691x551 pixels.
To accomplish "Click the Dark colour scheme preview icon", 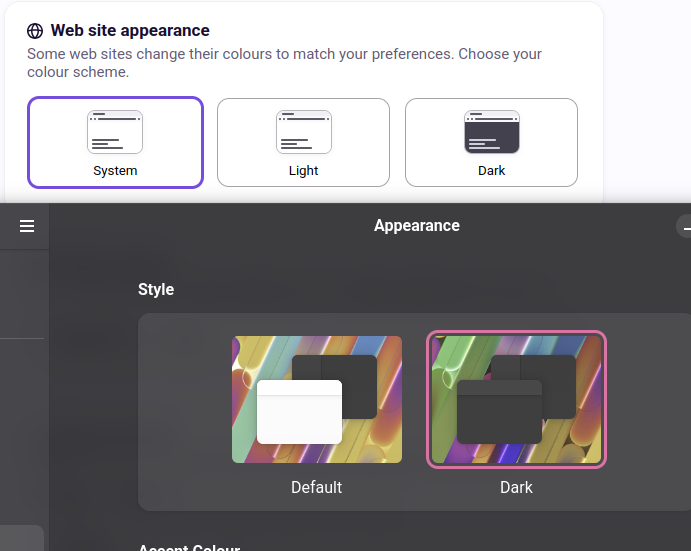I will 492,132.
